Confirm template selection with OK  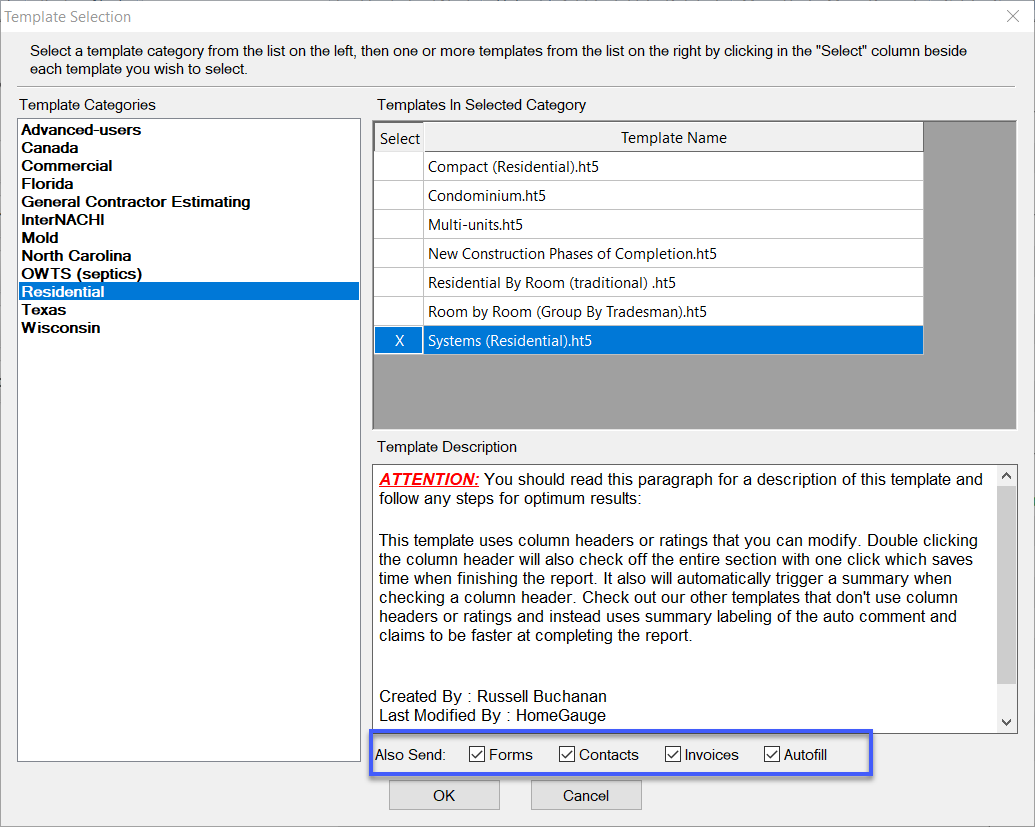click(x=443, y=794)
